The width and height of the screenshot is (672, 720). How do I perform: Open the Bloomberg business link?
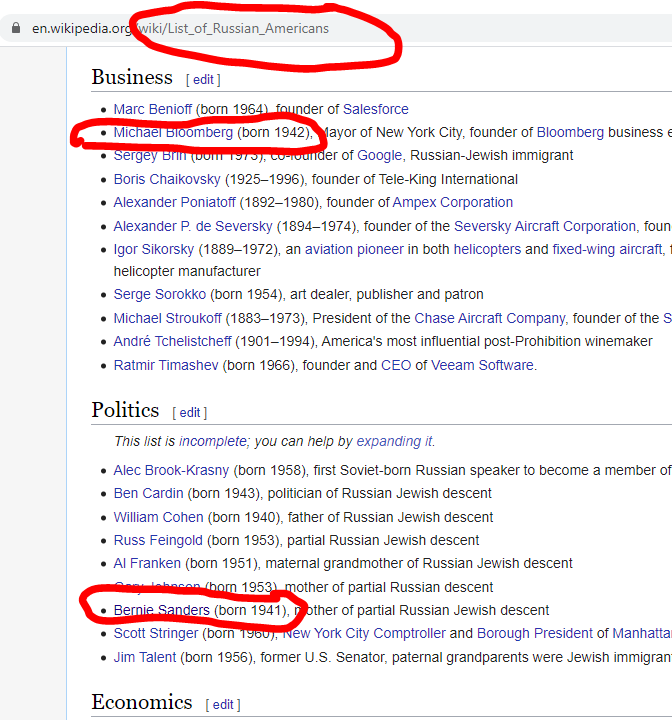click(570, 132)
